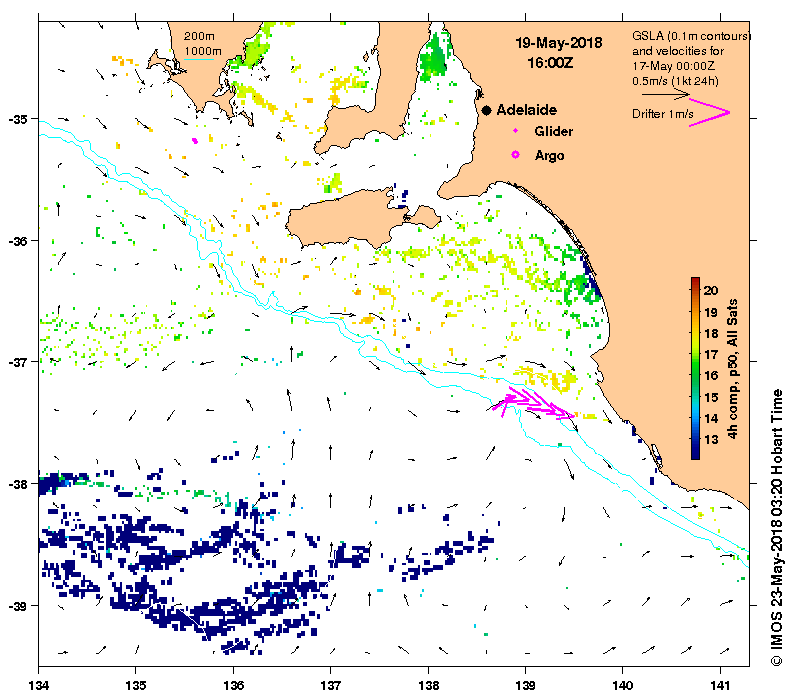Screen dimensions: 791x700
Task: Click the 20 value on color scale
Action: [711, 290]
